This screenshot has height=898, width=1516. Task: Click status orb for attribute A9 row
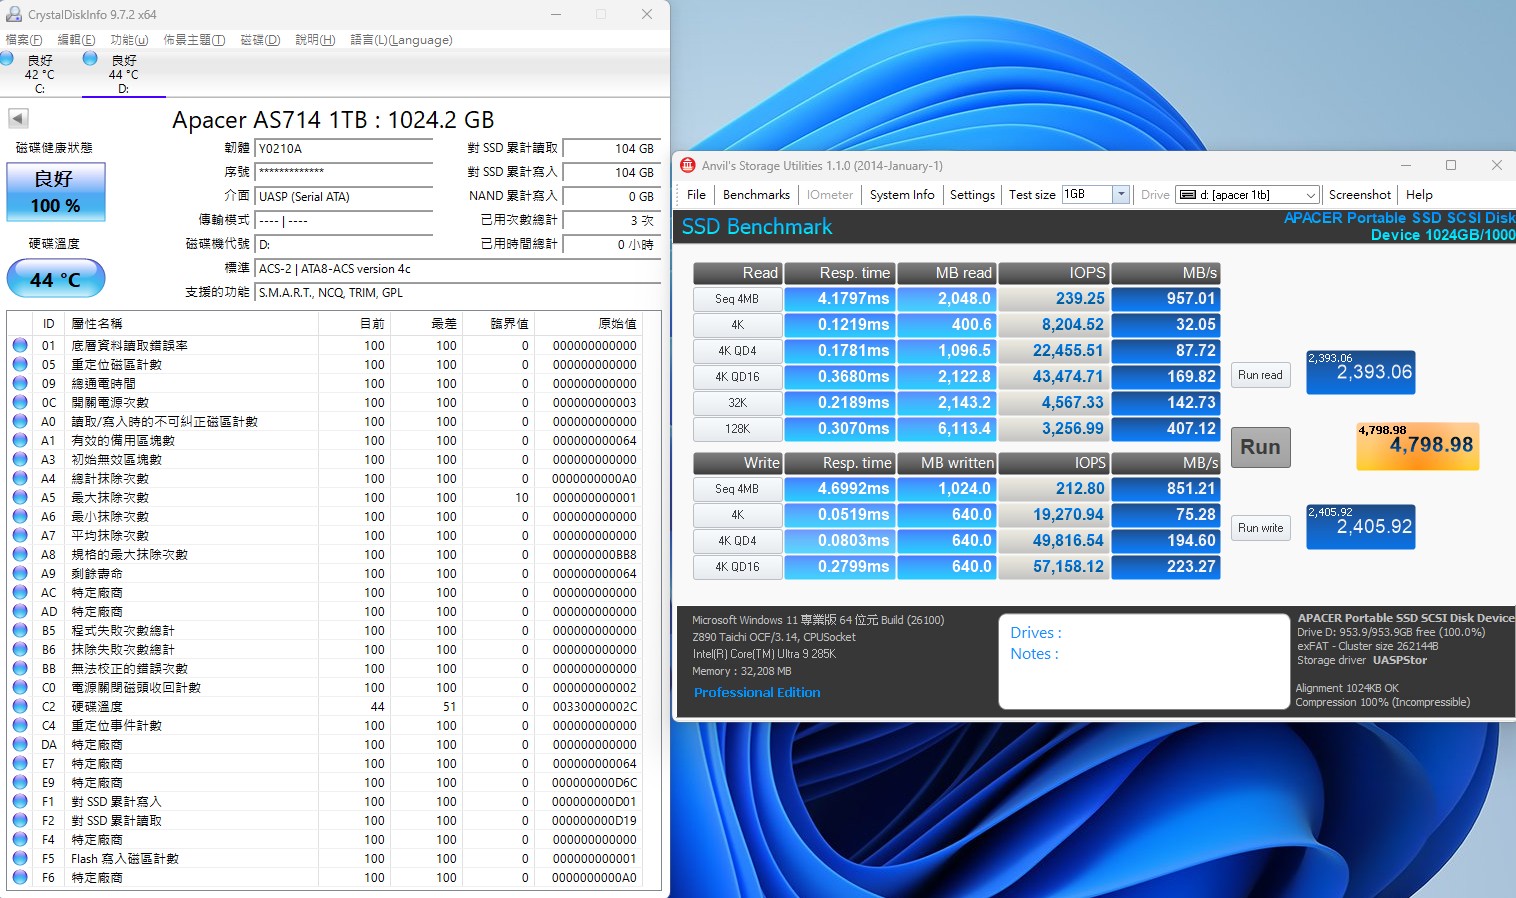[x=20, y=573]
